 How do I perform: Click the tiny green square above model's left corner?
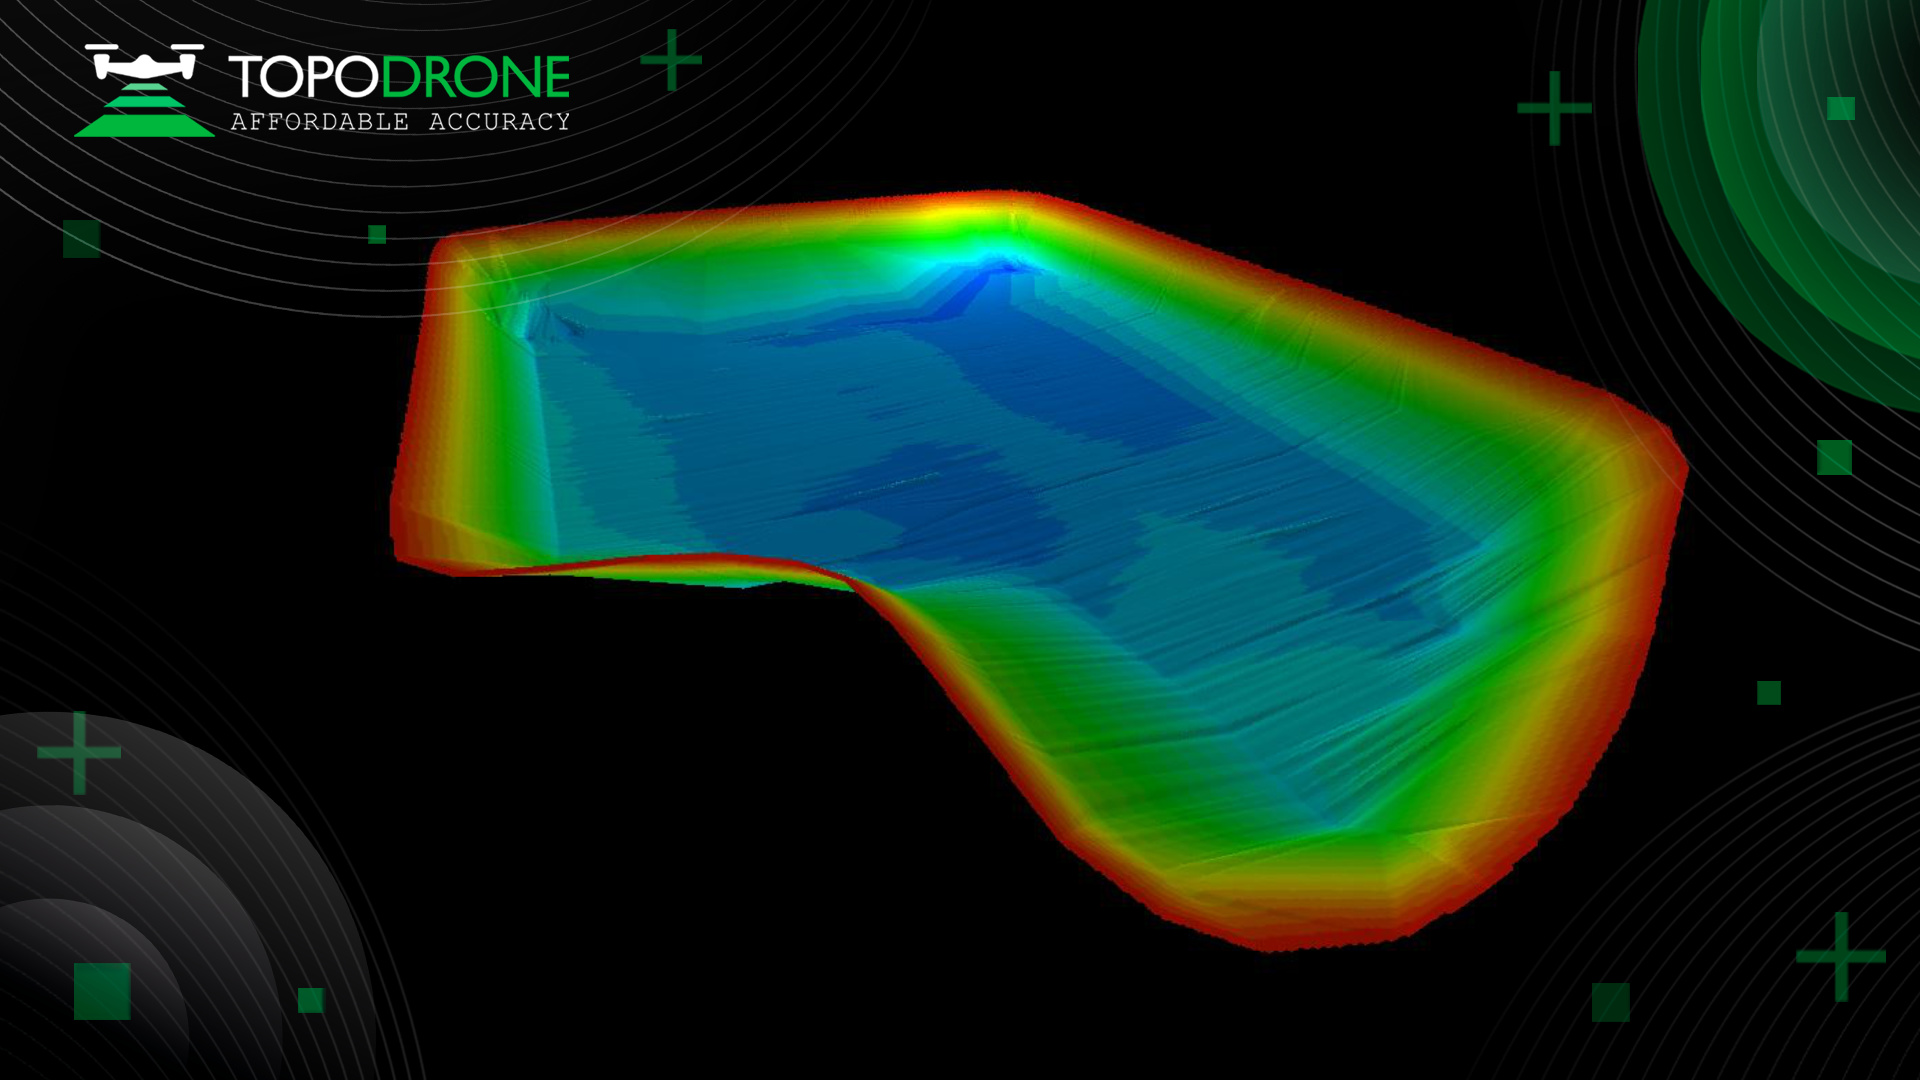pos(377,234)
